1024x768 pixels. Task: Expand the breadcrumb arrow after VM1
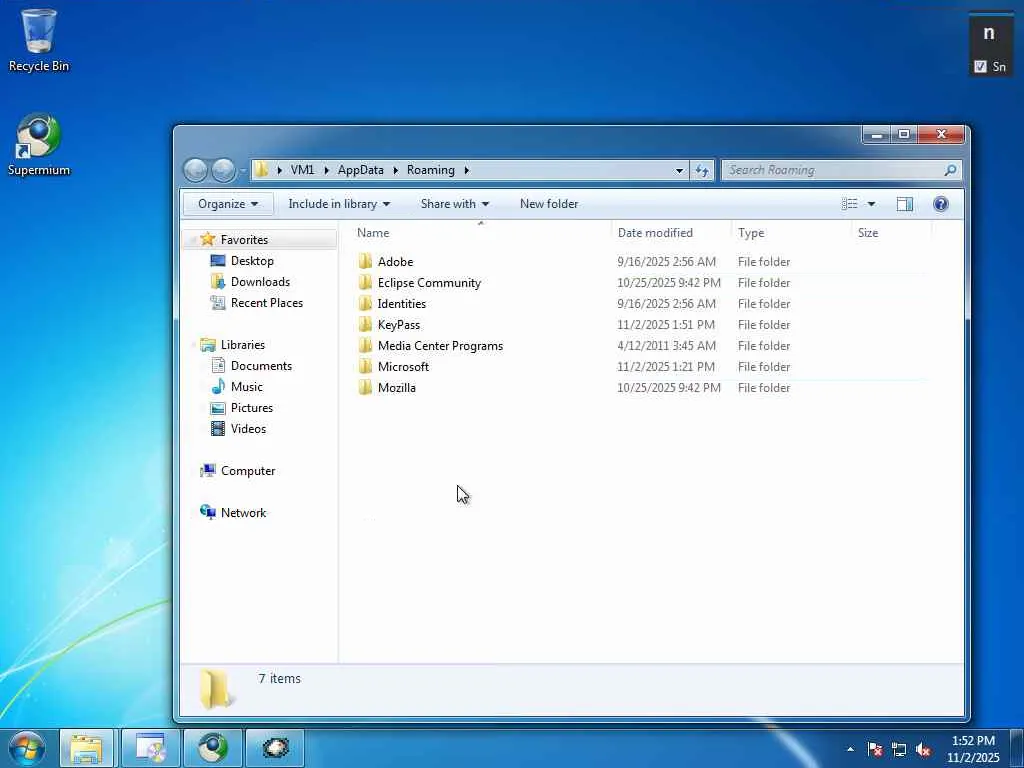coord(326,170)
